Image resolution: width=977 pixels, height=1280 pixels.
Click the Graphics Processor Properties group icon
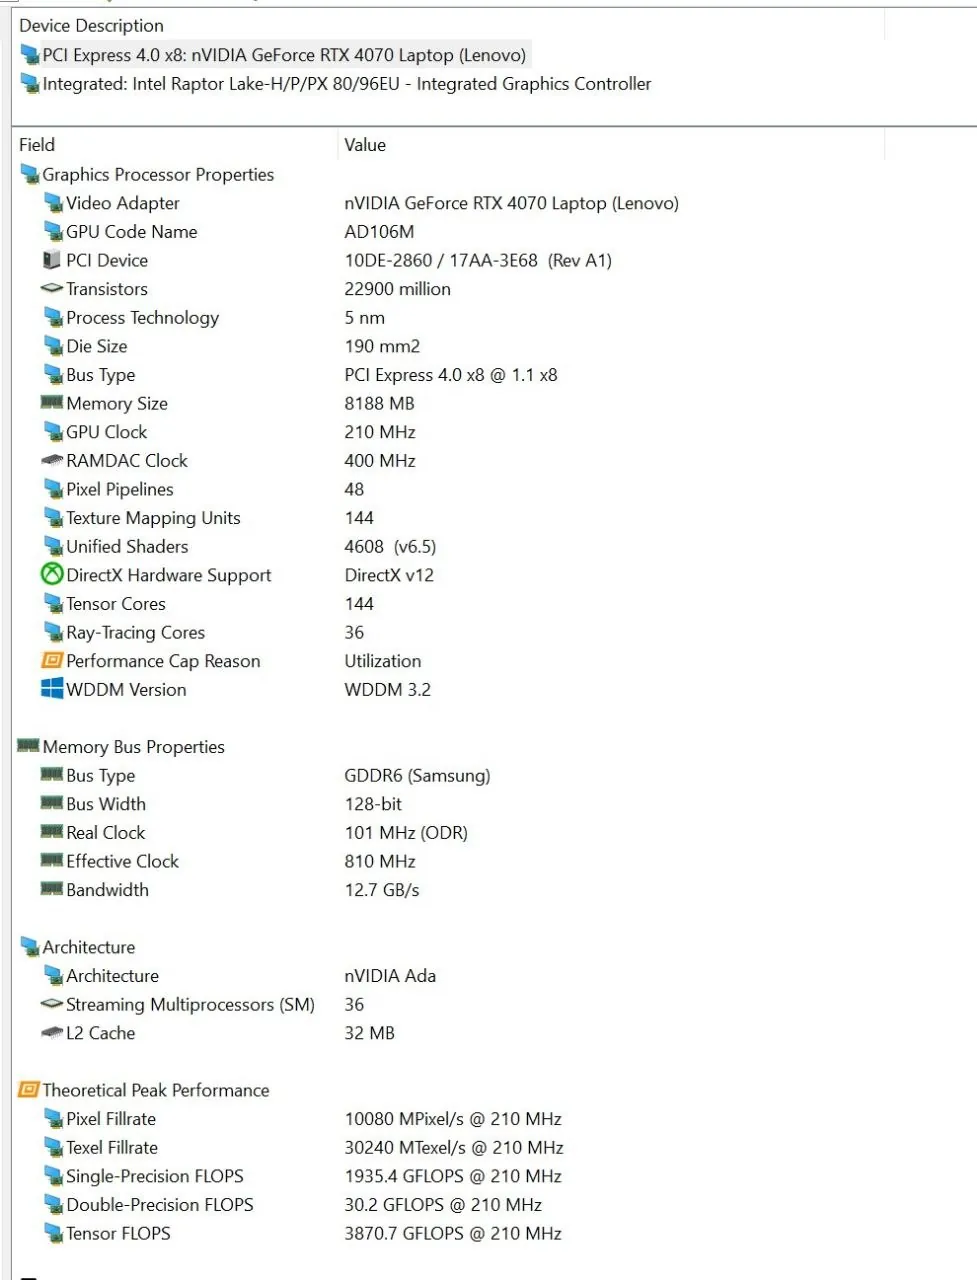click(x=30, y=175)
